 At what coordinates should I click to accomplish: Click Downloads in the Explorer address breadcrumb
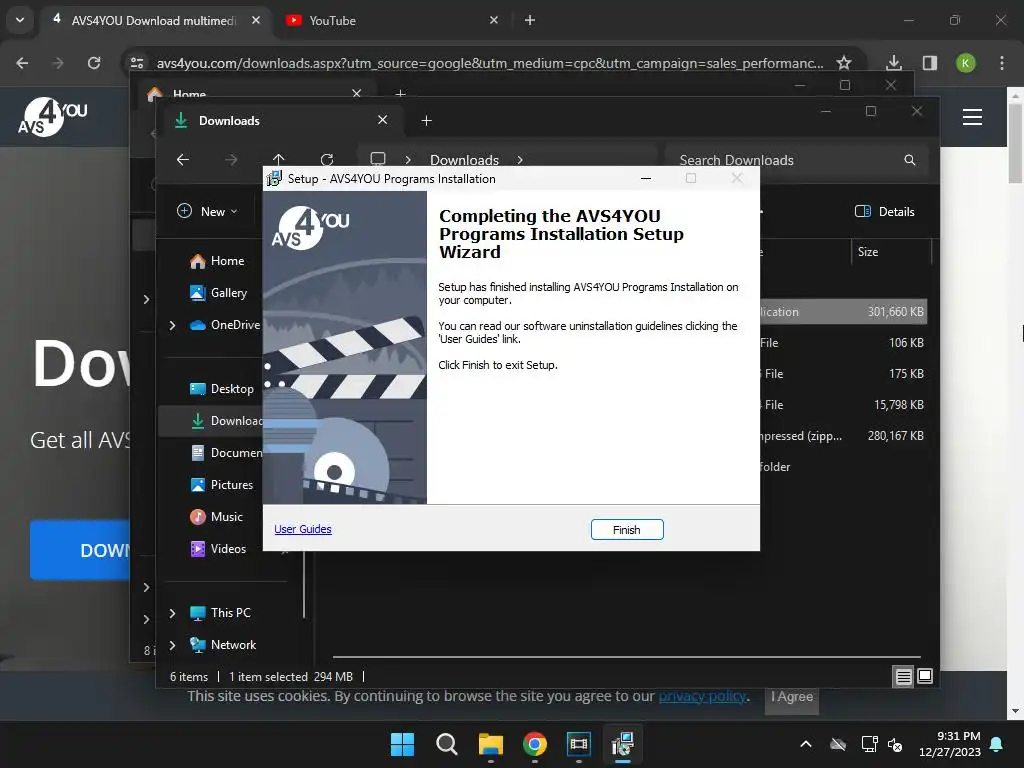pos(464,160)
